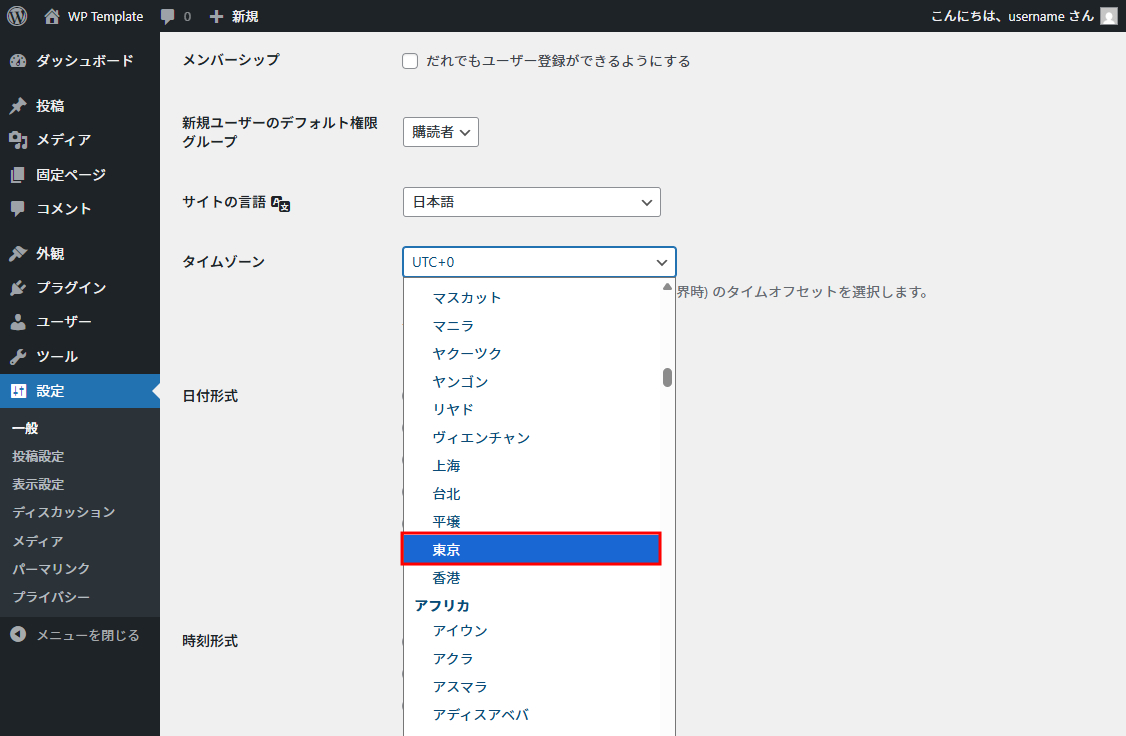This screenshot has width=1126, height=736.
Task: Select アスマラ timezone option
Action: (x=531, y=686)
